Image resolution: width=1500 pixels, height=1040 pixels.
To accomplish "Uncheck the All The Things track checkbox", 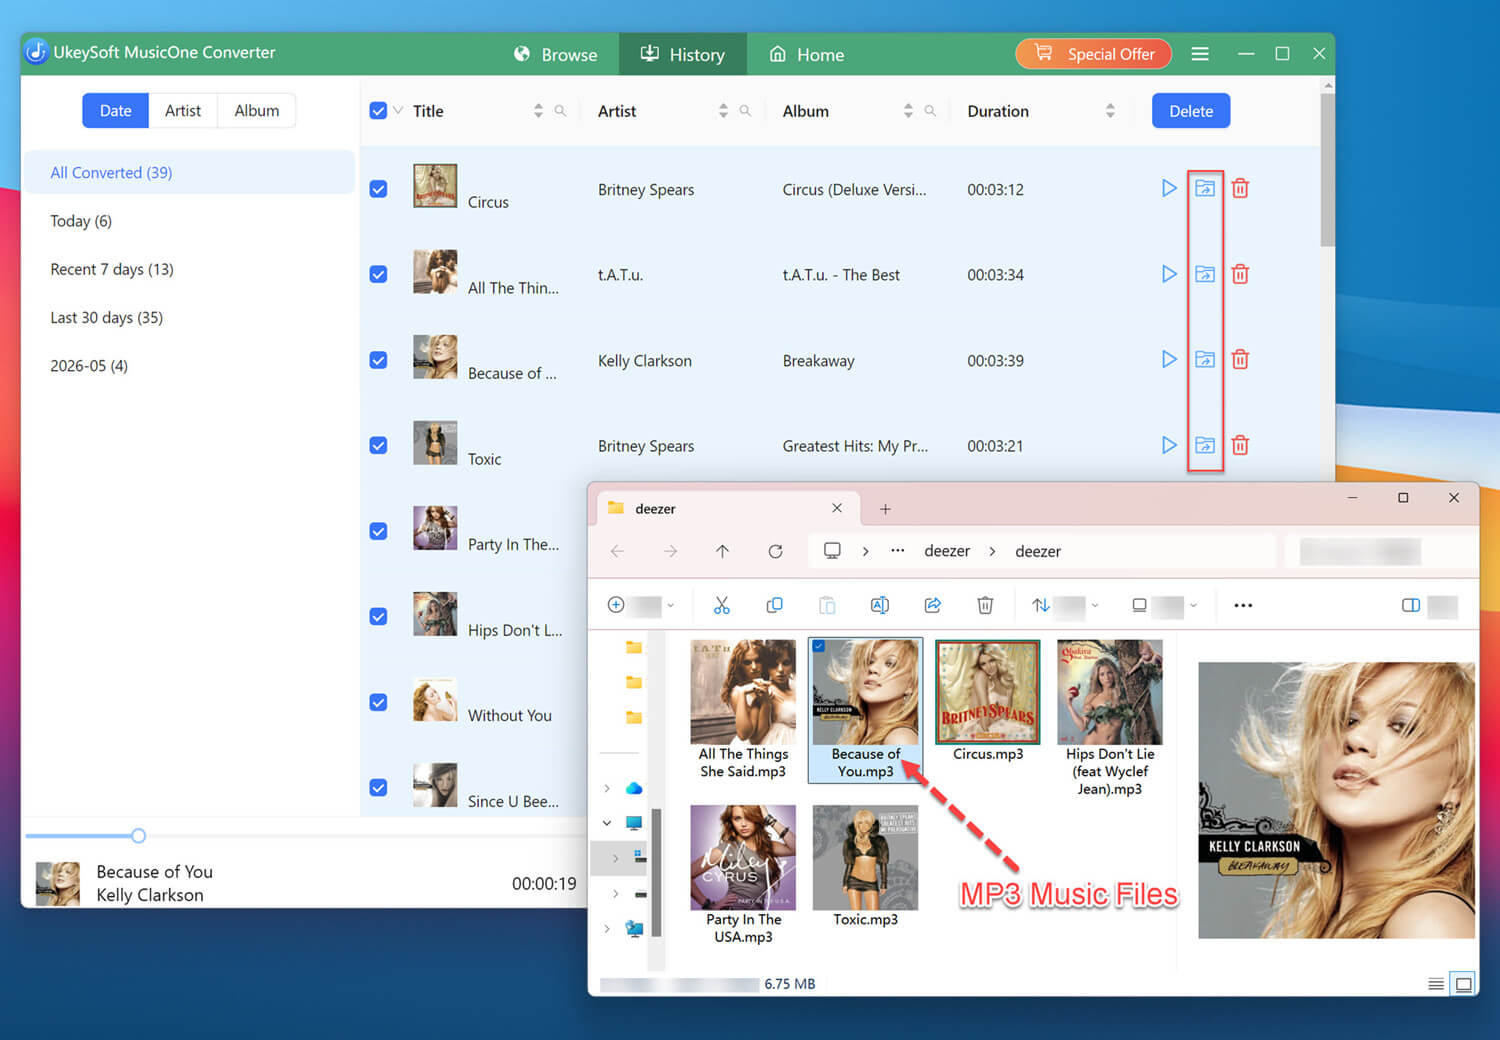I will pyautogui.click(x=378, y=274).
